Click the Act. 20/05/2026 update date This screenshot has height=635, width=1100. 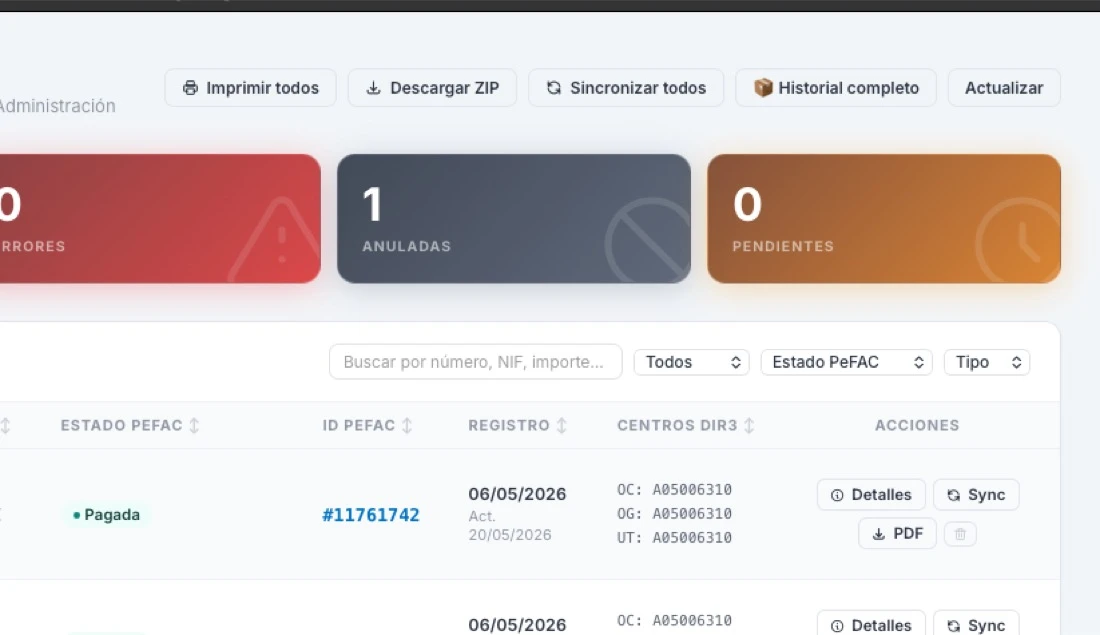[x=510, y=526]
